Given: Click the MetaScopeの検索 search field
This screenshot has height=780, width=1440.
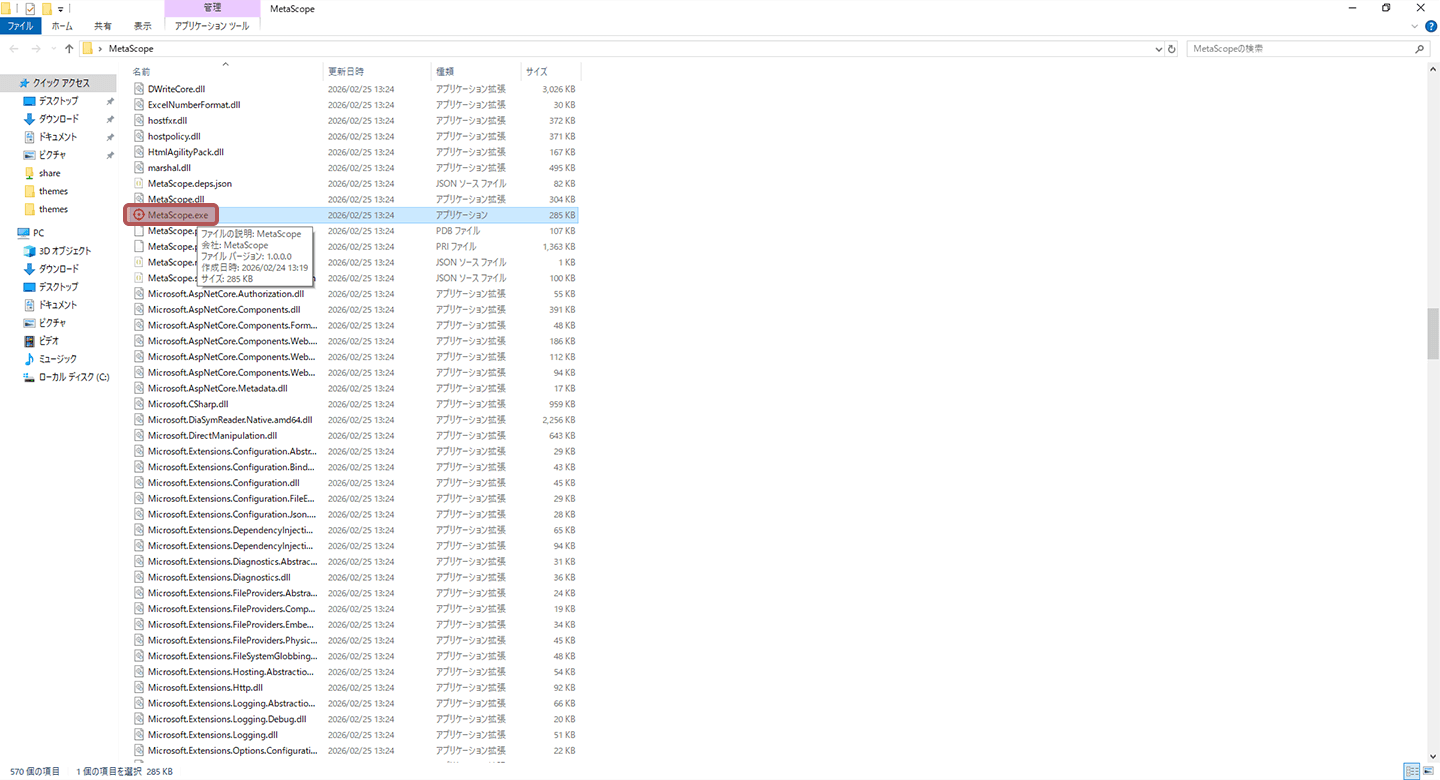Looking at the screenshot, I should [x=1300, y=48].
